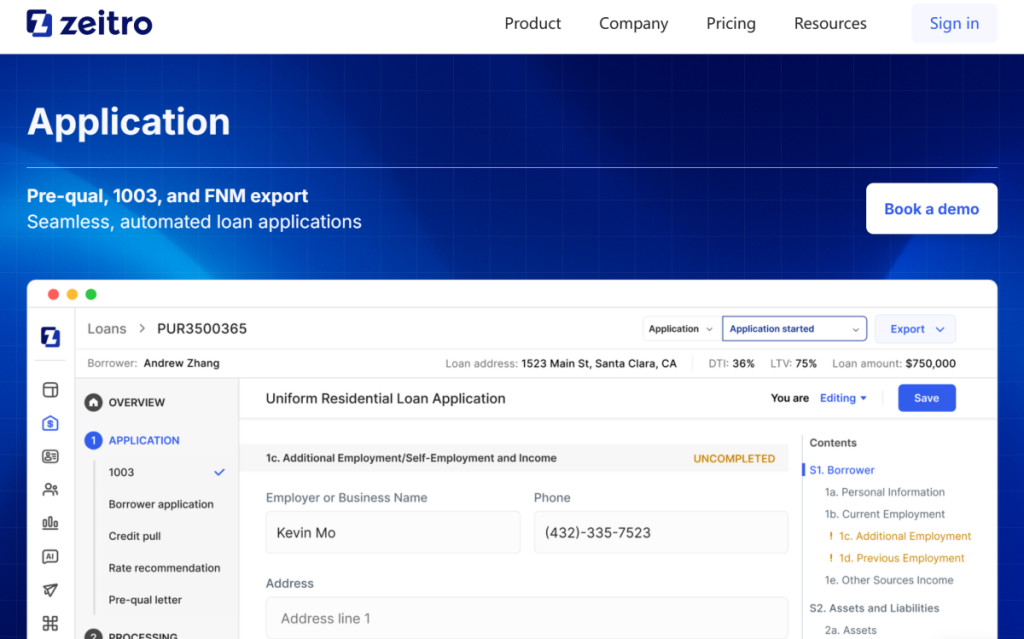Jump to 1c. Additional Employment
The image size is (1024, 639).
(904, 536)
